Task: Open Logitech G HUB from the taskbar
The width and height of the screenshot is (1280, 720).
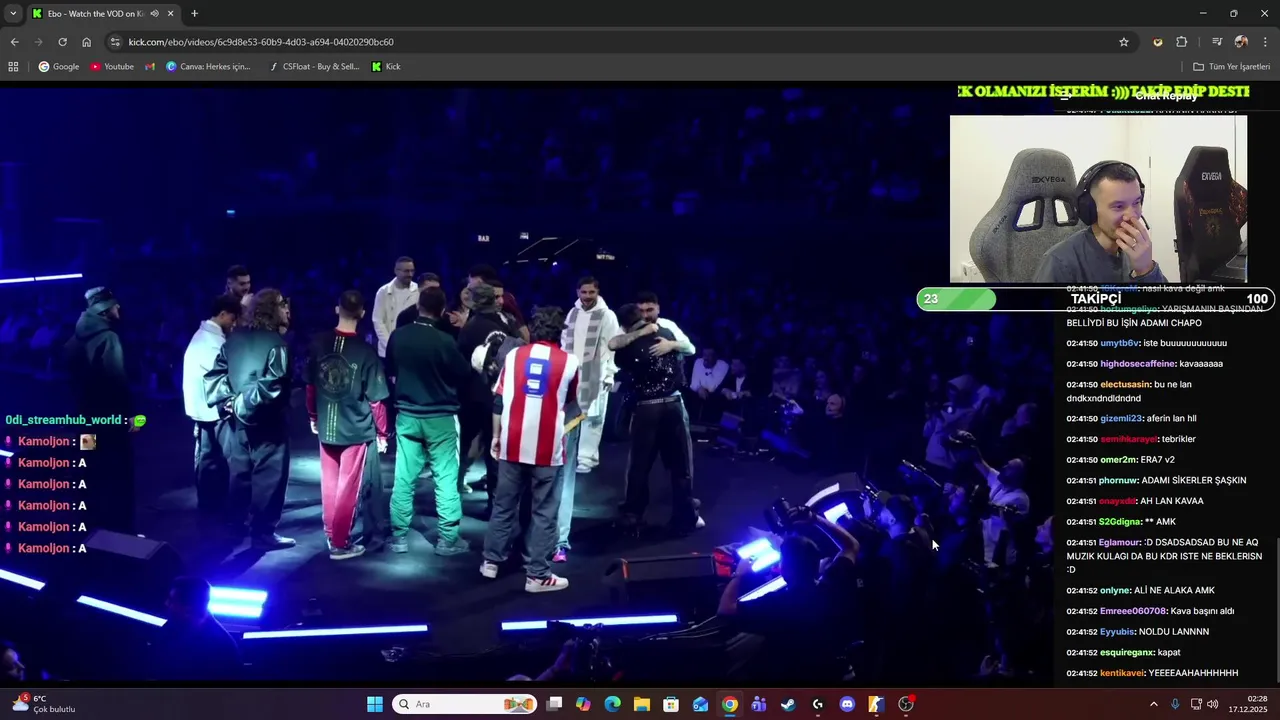Action: [818, 704]
